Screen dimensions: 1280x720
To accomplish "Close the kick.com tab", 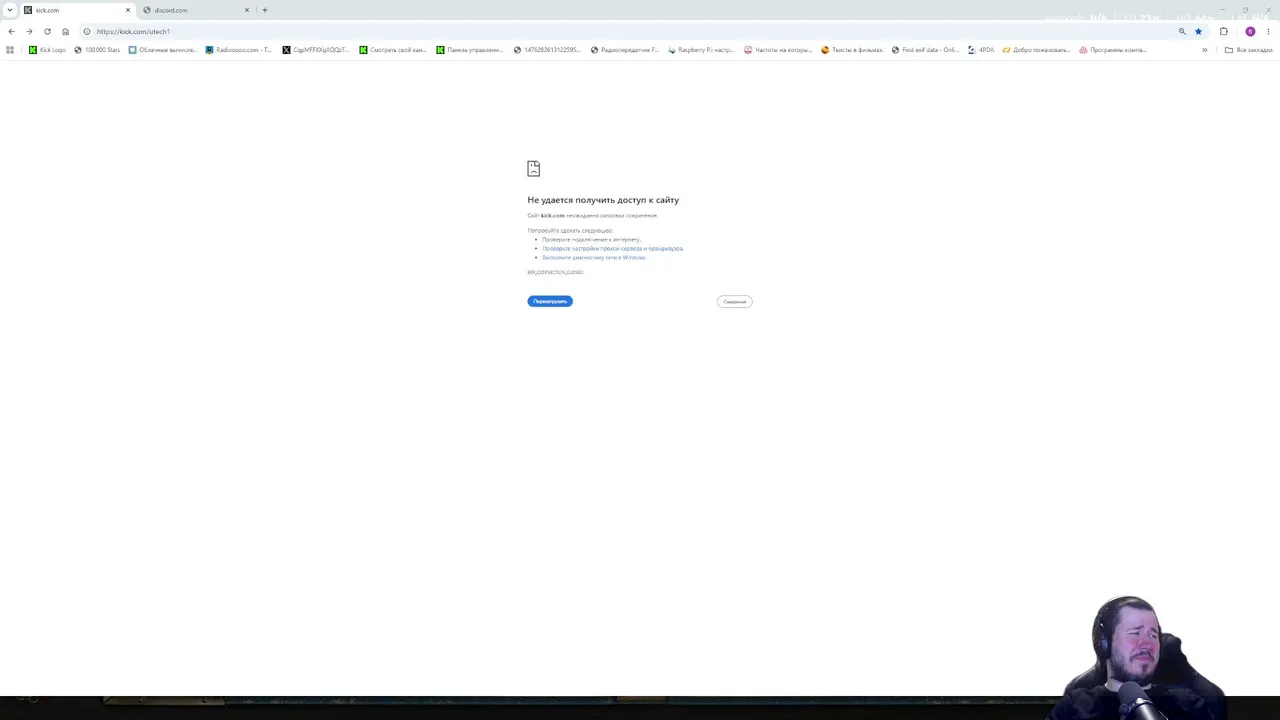I will (x=128, y=10).
